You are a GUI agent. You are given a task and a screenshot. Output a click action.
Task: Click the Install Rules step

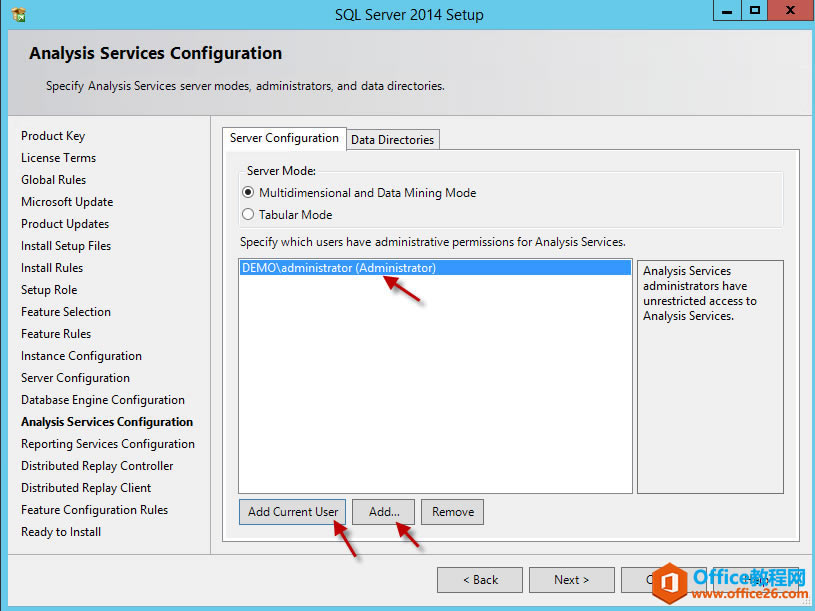click(x=52, y=268)
